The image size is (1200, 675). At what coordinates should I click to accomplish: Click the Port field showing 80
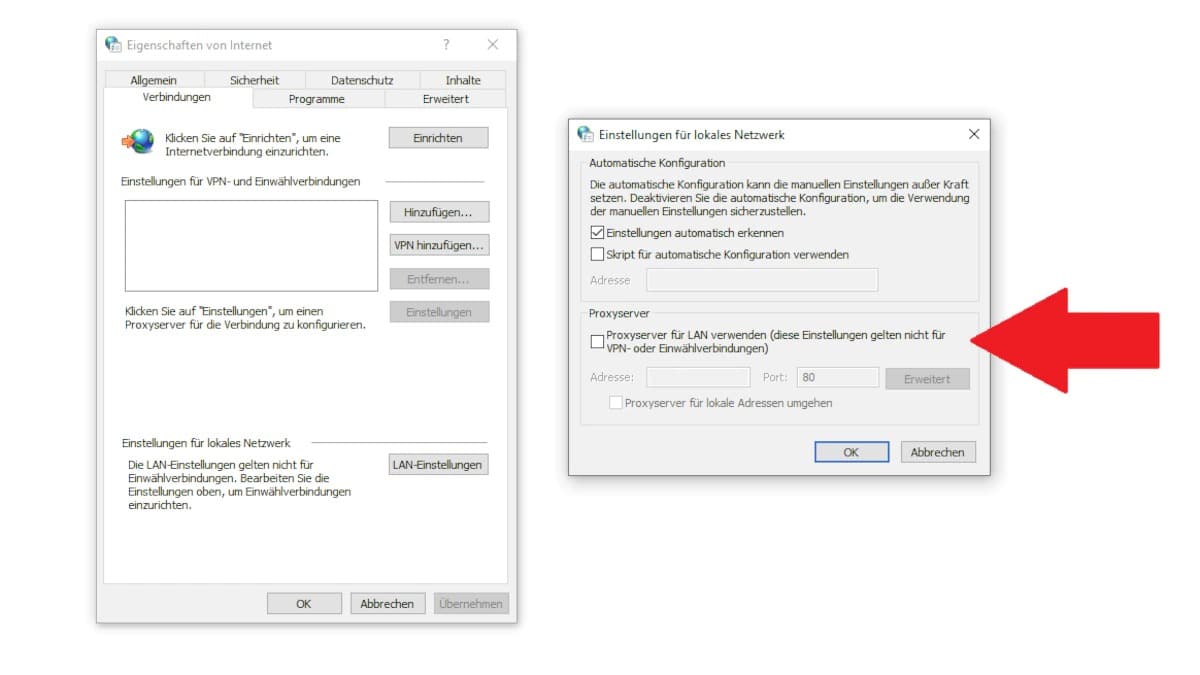tap(838, 377)
